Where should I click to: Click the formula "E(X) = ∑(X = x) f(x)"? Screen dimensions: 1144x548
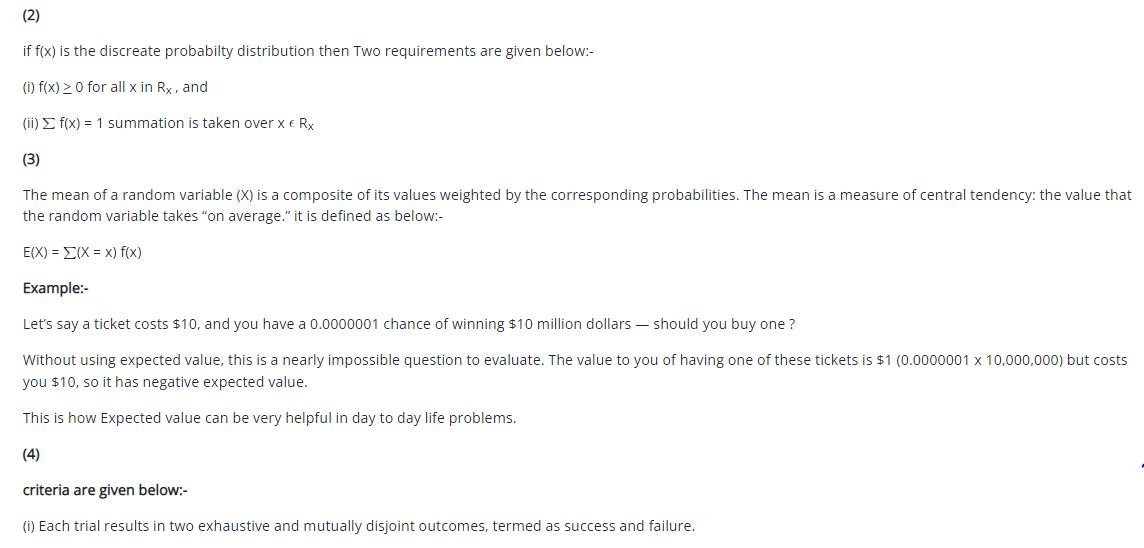(x=82, y=252)
